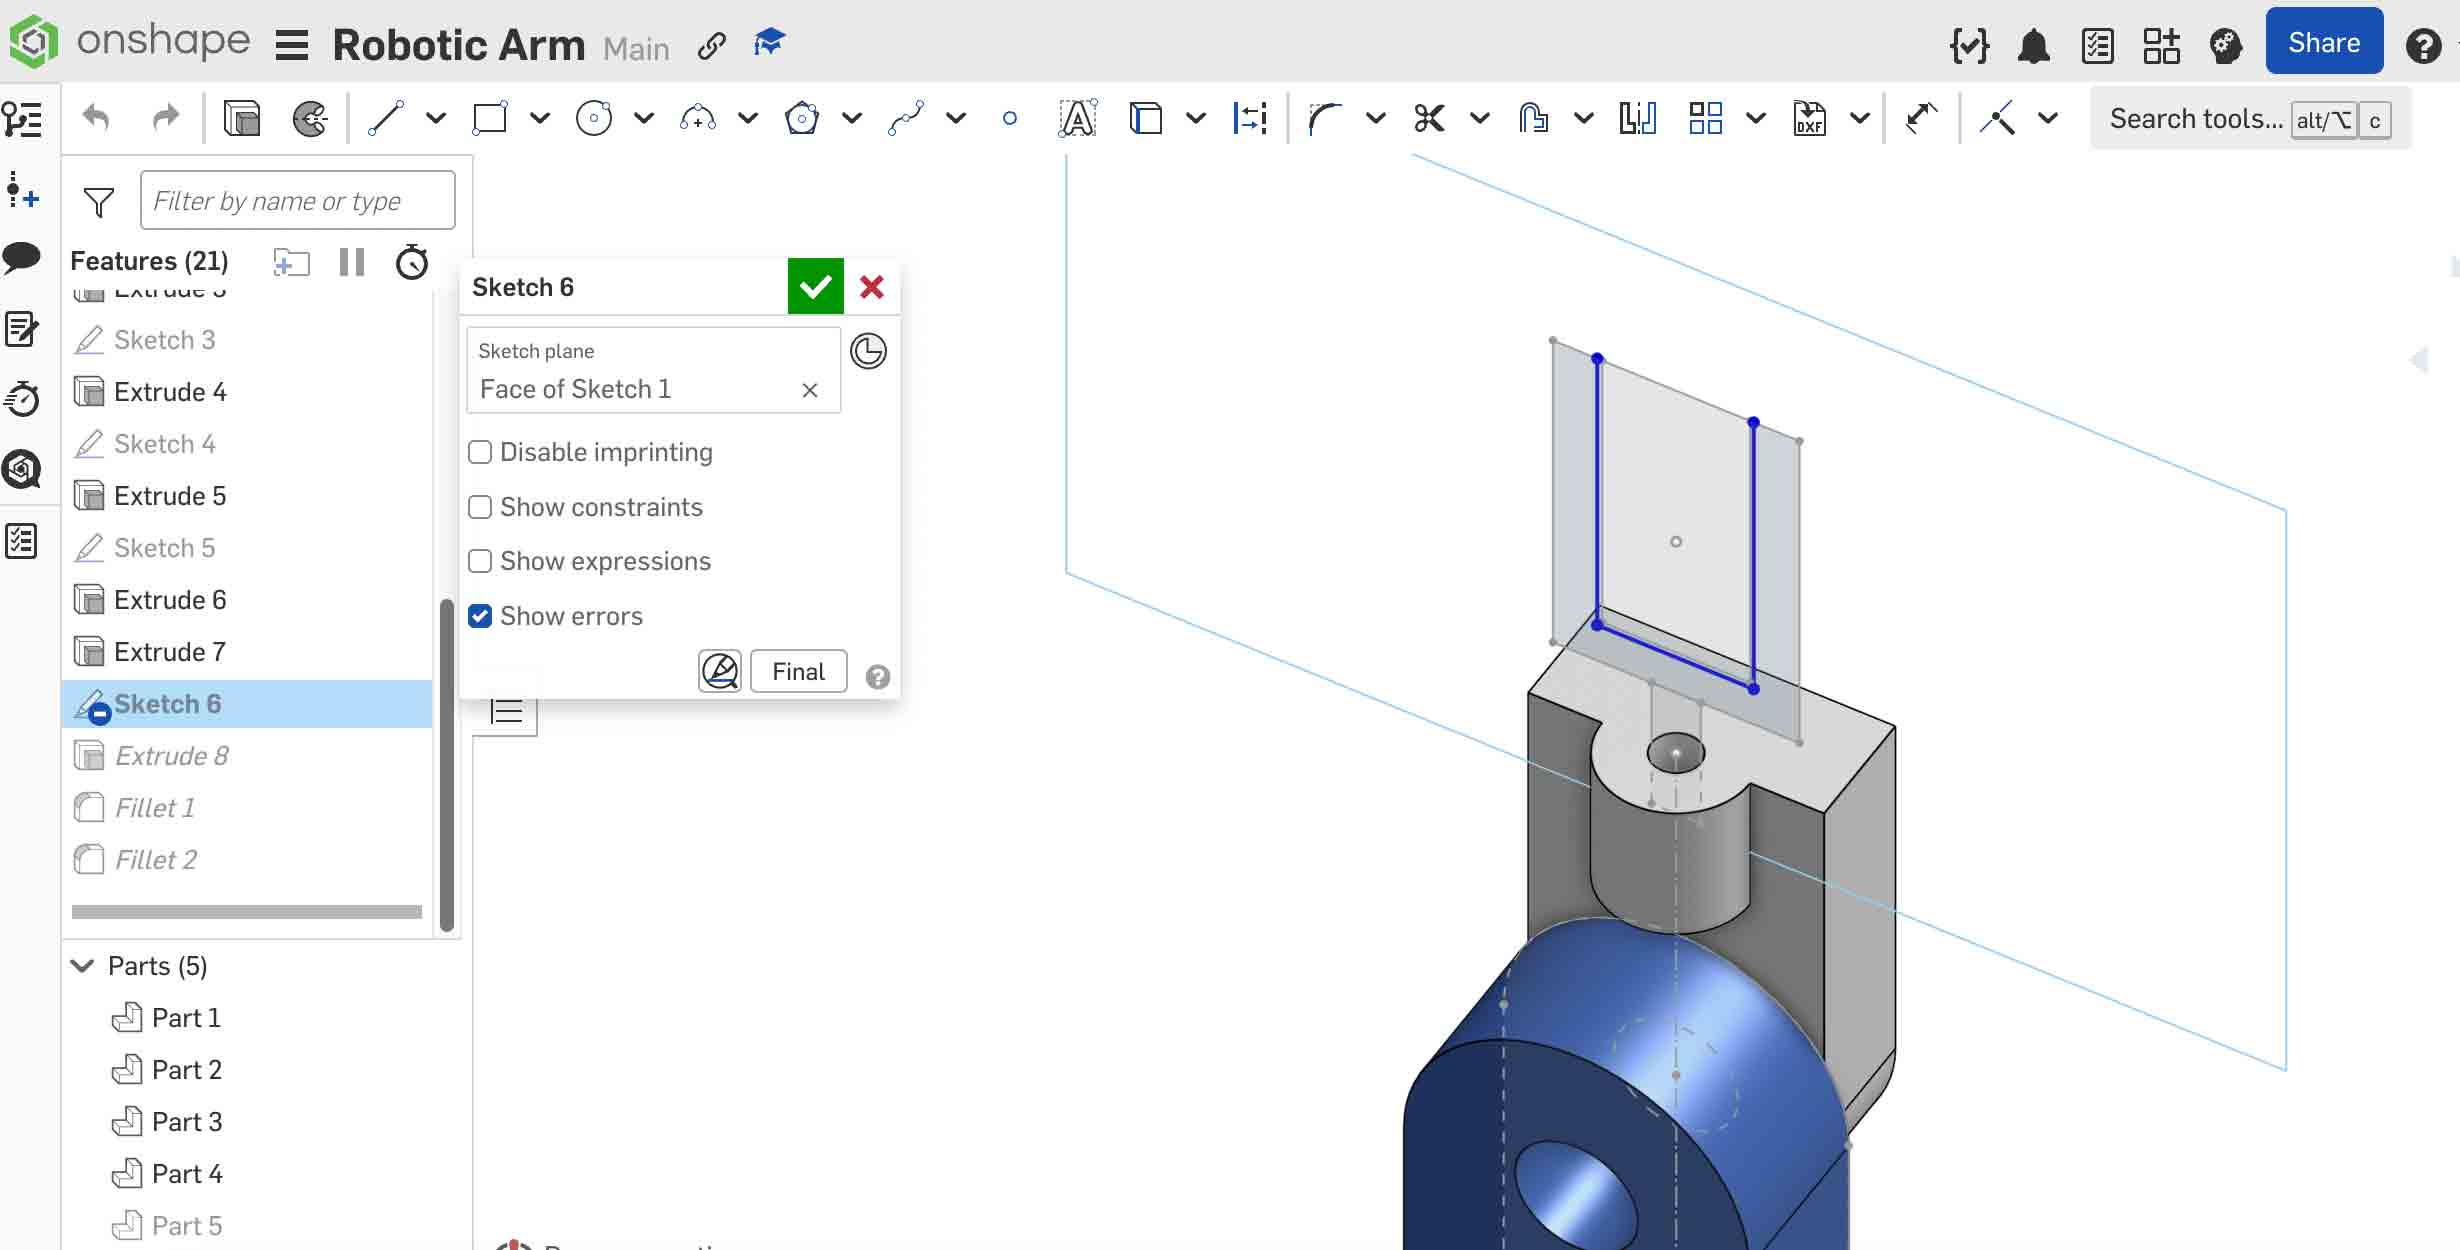Check the Show constraints option
The width and height of the screenshot is (2460, 1250).
coord(480,507)
